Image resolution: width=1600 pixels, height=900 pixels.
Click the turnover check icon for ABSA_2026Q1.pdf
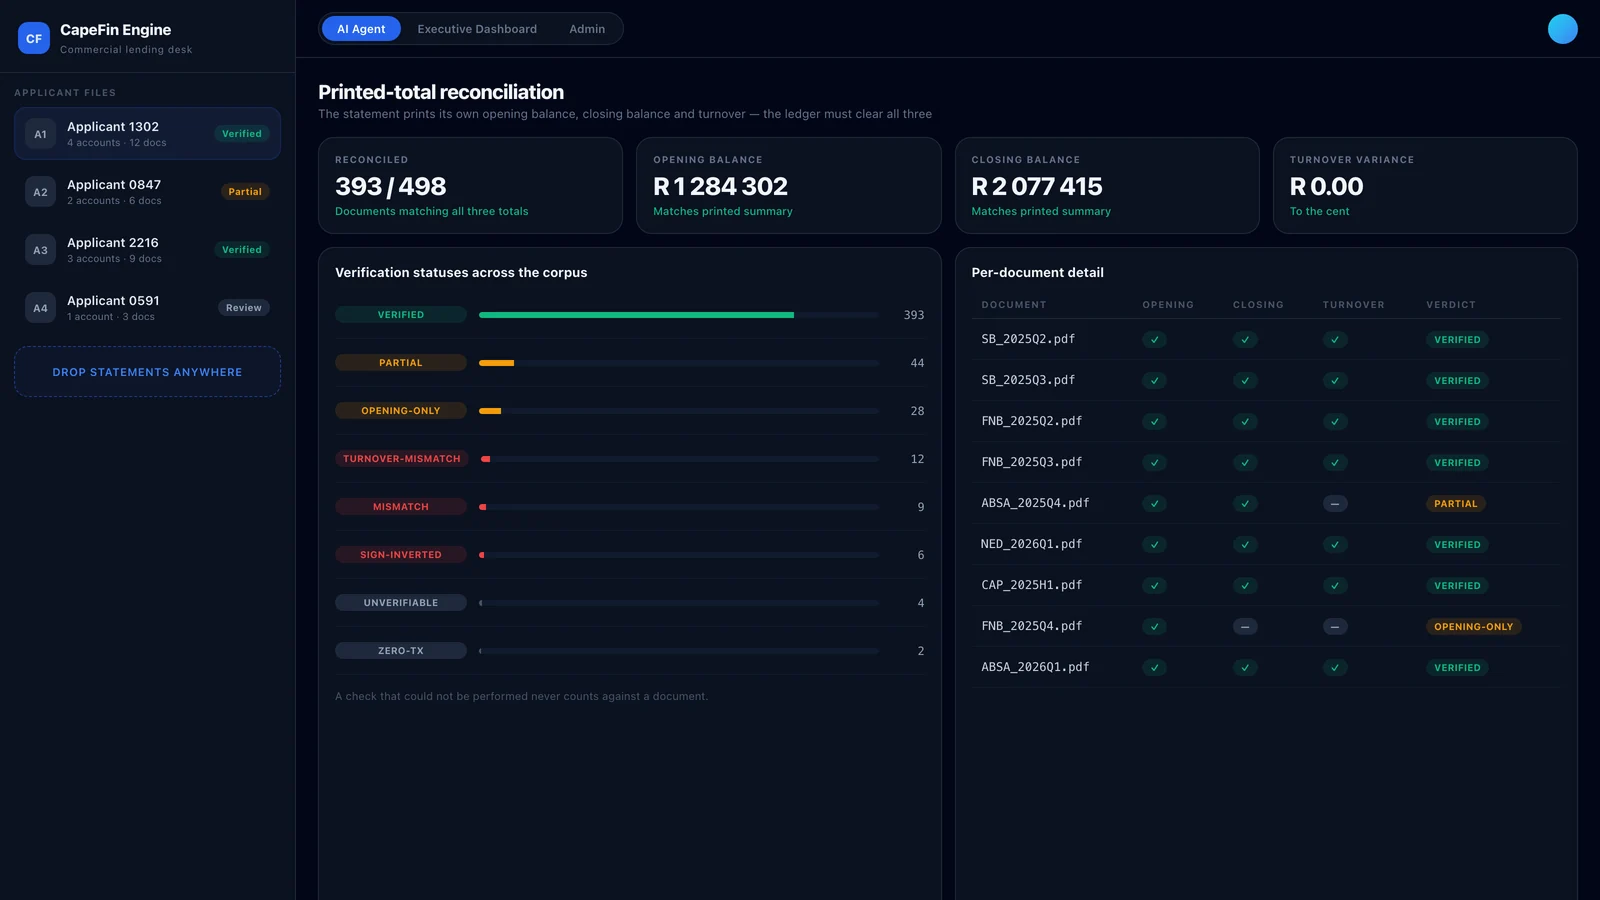(x=1335, y=668)
